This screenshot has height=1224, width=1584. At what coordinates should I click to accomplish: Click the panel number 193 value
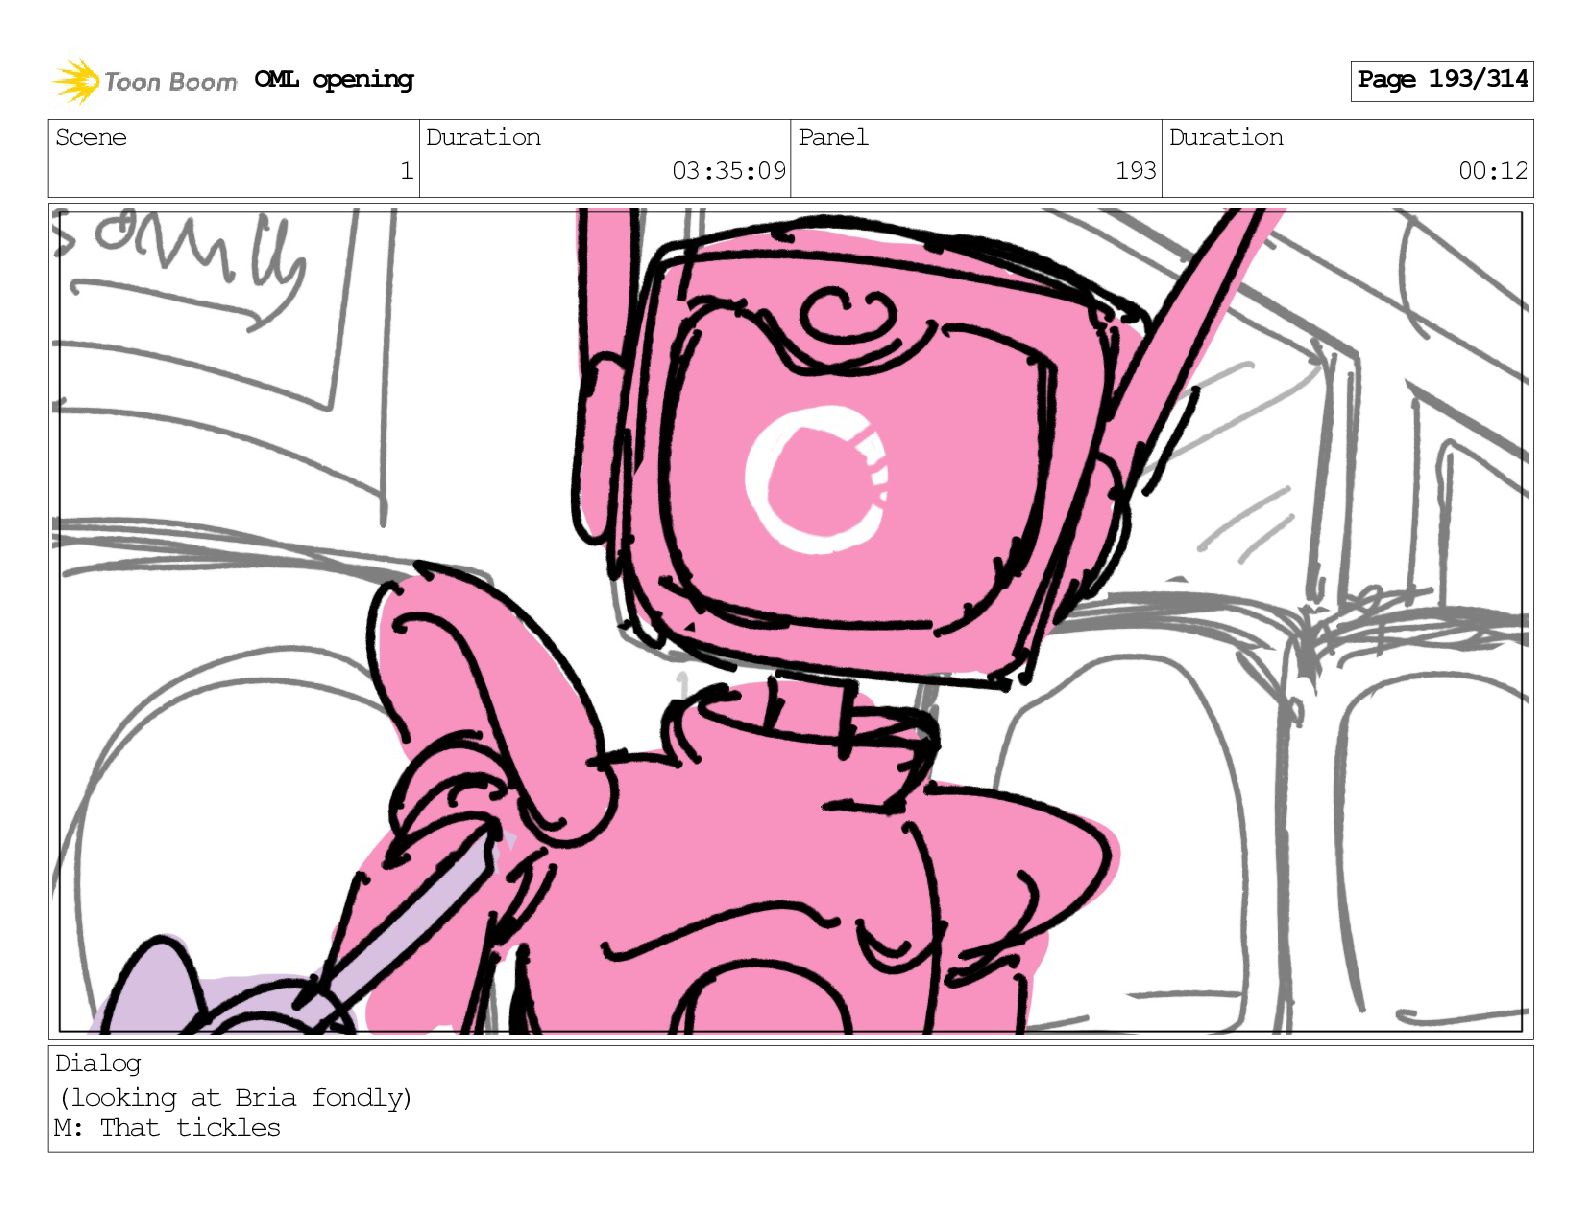pyautogui.click(x=1136, y=171)
